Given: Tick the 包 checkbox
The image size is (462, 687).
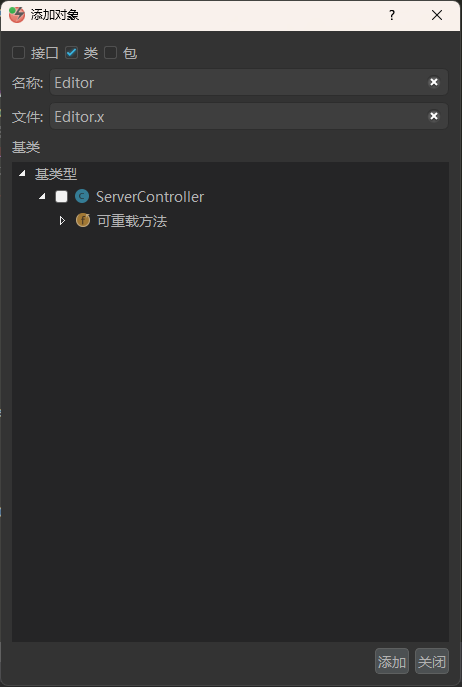Looking at the screenshot, I should tap(110, 53).
